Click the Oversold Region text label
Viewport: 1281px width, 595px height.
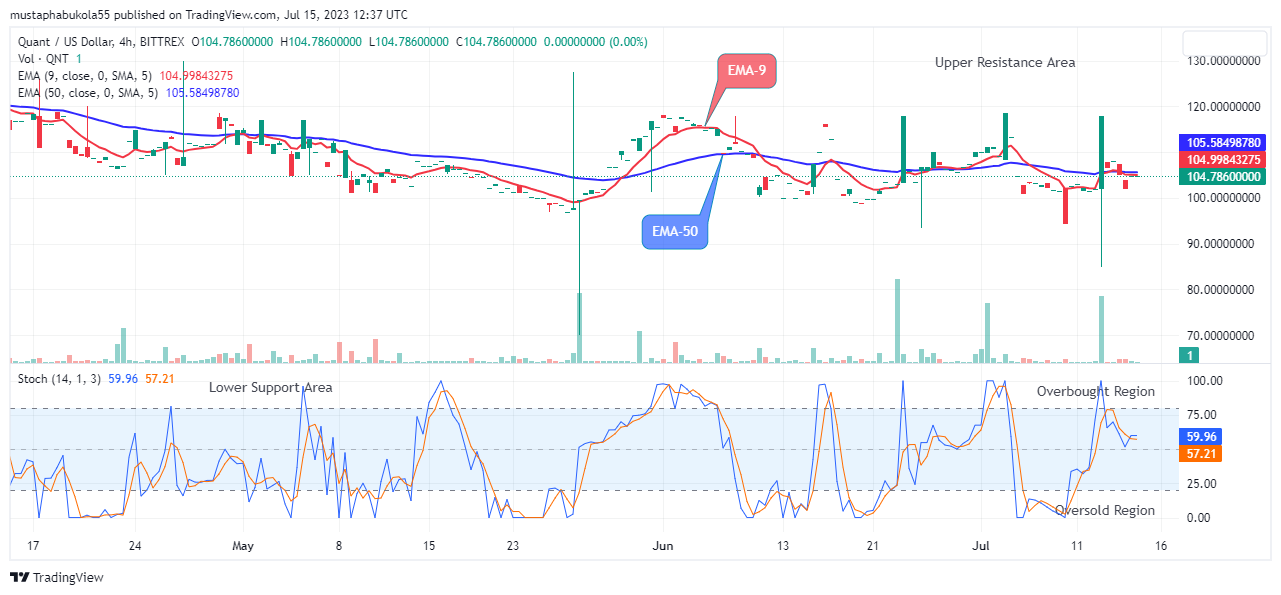point(1105,510)
